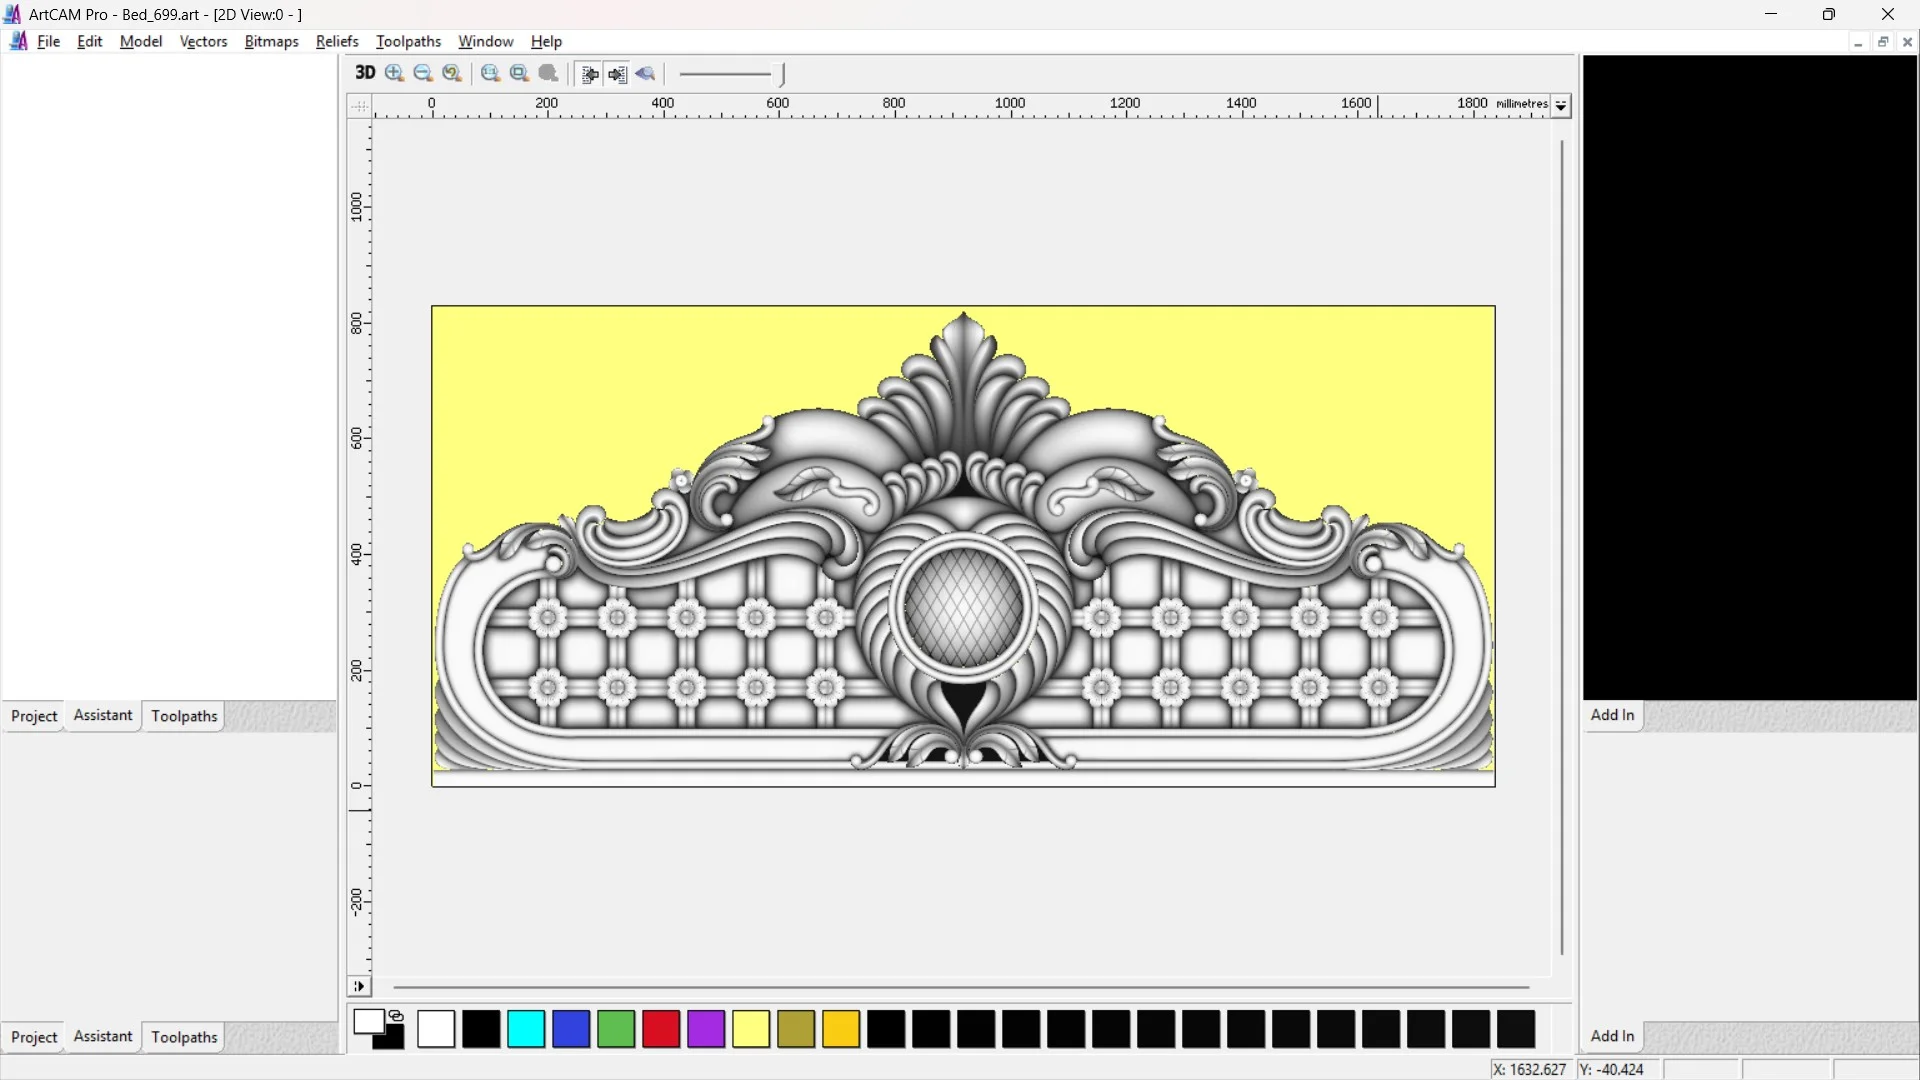
Task: Pick the cyan colour swatch
Action: tap(526, 1029)
